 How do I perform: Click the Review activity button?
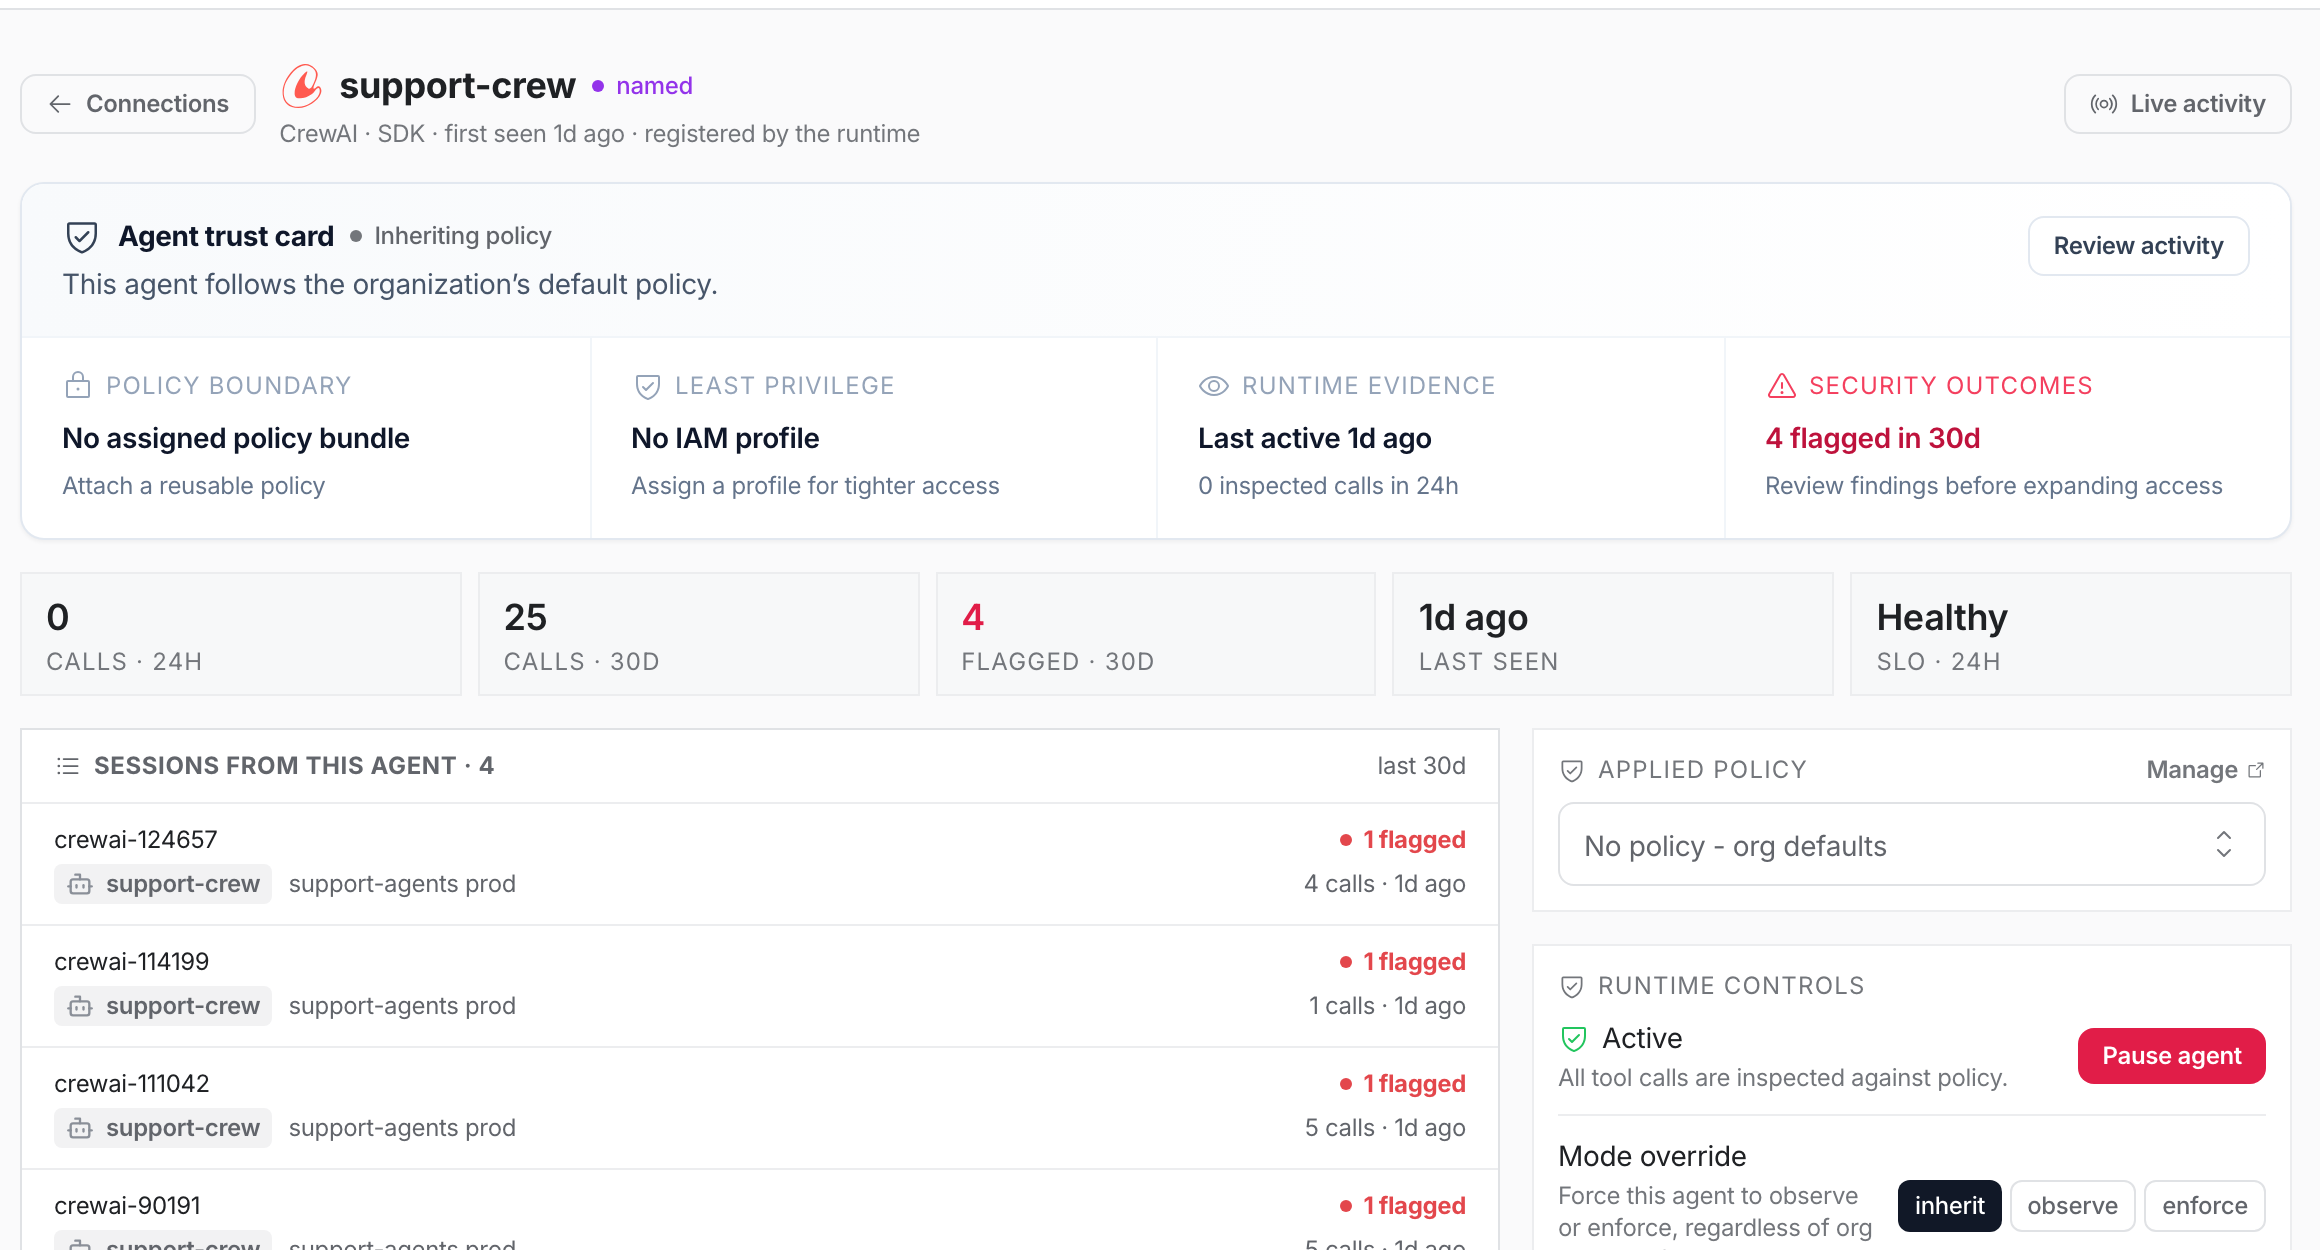tap(2138, 246)
